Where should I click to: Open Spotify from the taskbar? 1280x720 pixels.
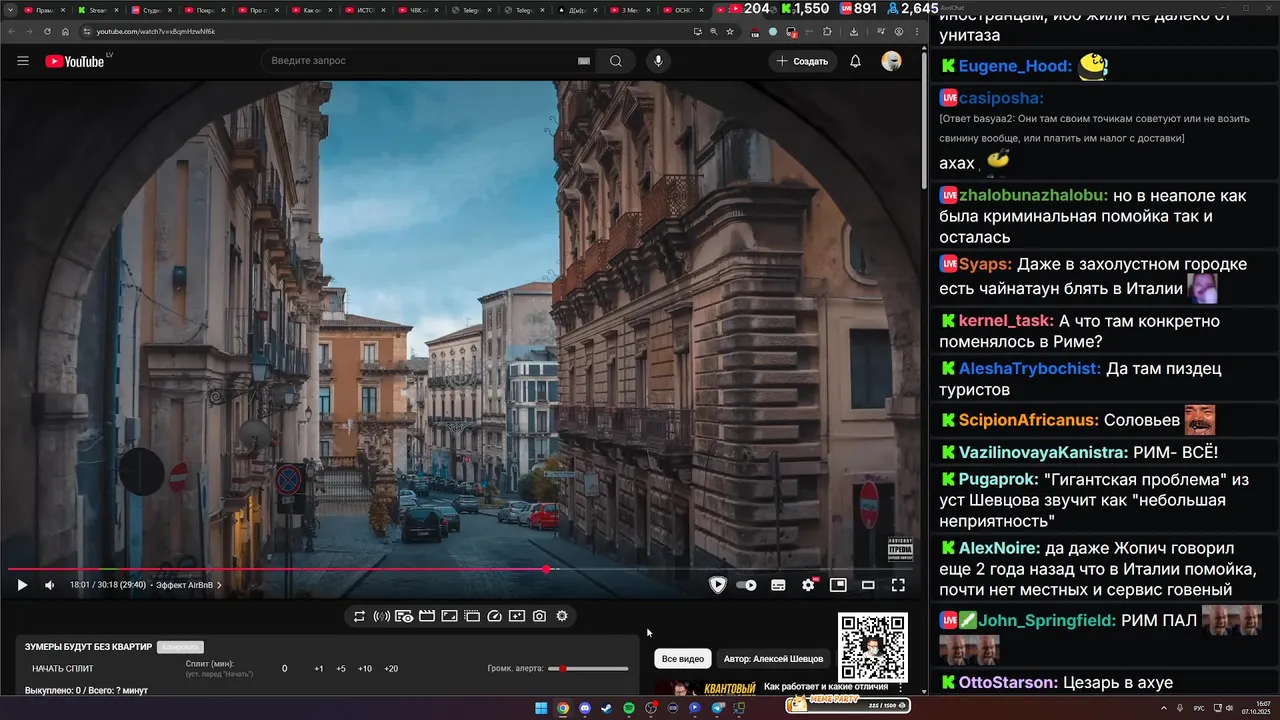[629, 708]
